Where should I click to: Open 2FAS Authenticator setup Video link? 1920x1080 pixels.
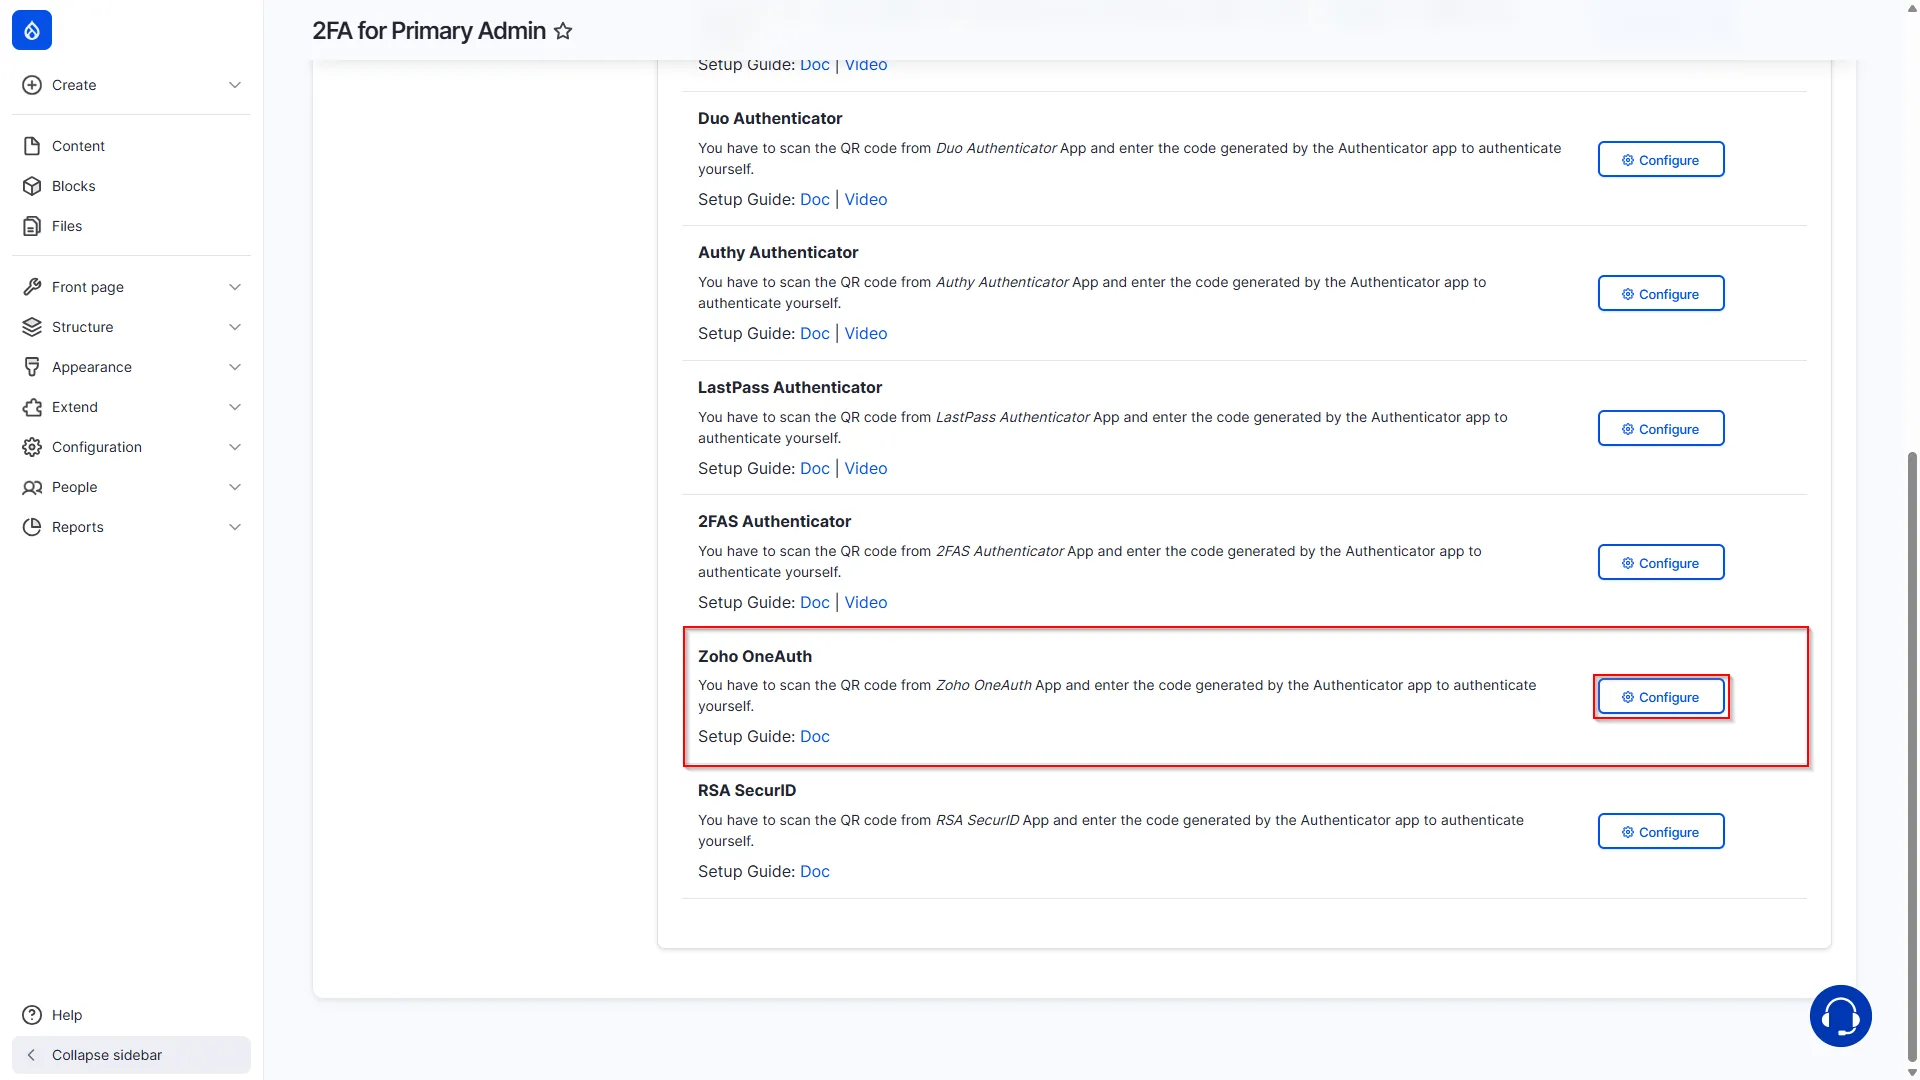tap(865, 602)
